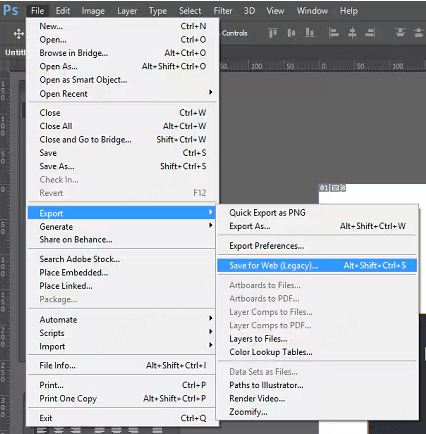
Task: Choose Place Linked...
Action: [122, 286]
